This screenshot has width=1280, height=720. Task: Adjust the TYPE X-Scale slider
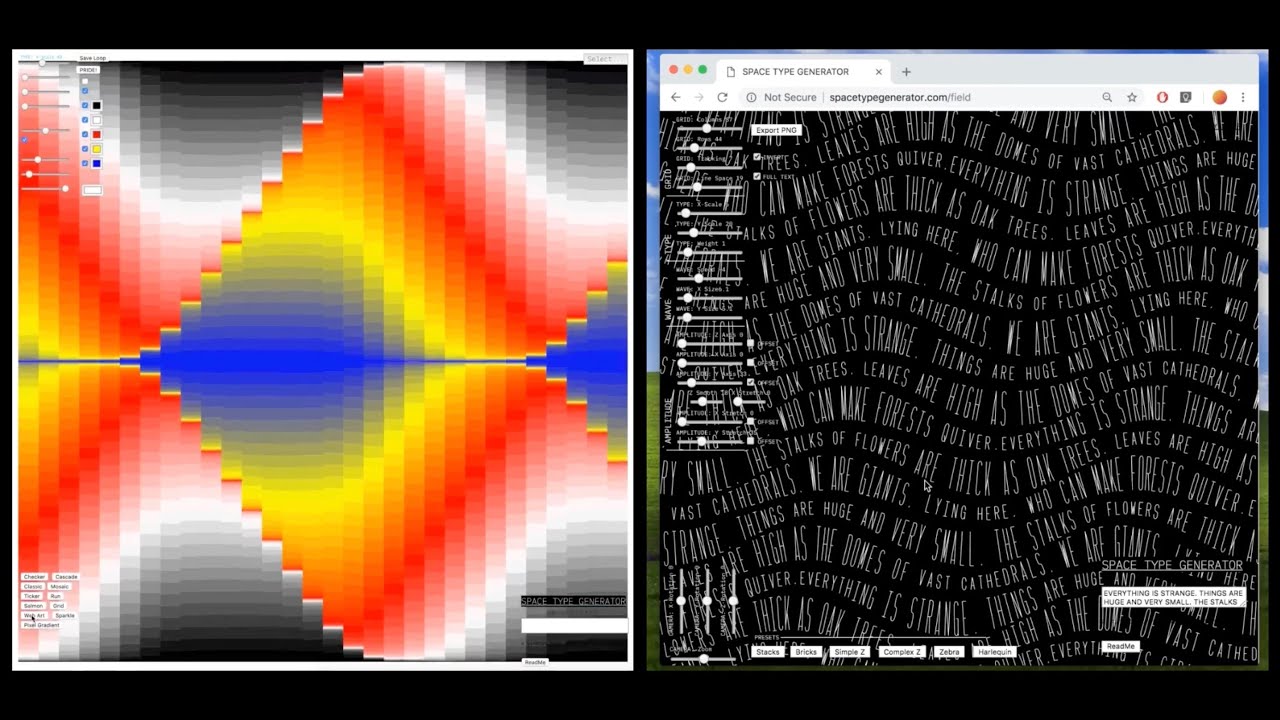pyautogui.click(x=710, y=213)
